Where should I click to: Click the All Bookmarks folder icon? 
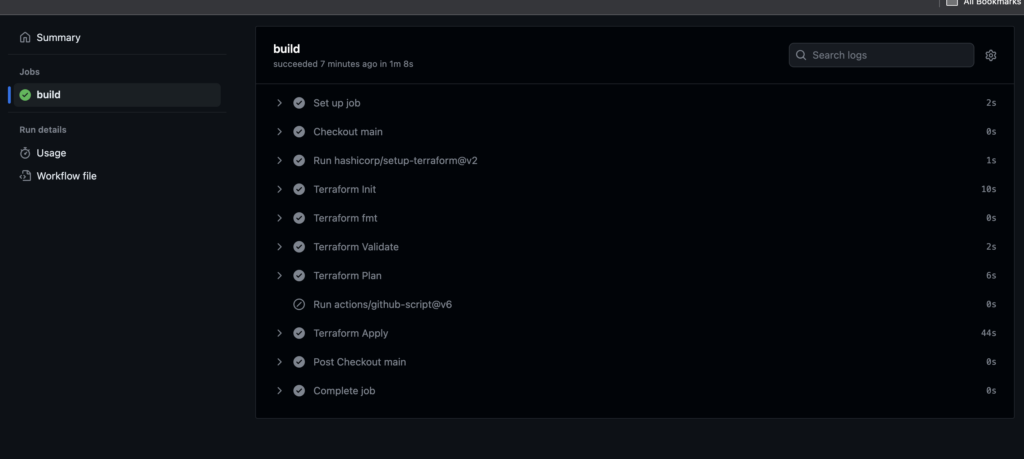[x=952, y=3]
